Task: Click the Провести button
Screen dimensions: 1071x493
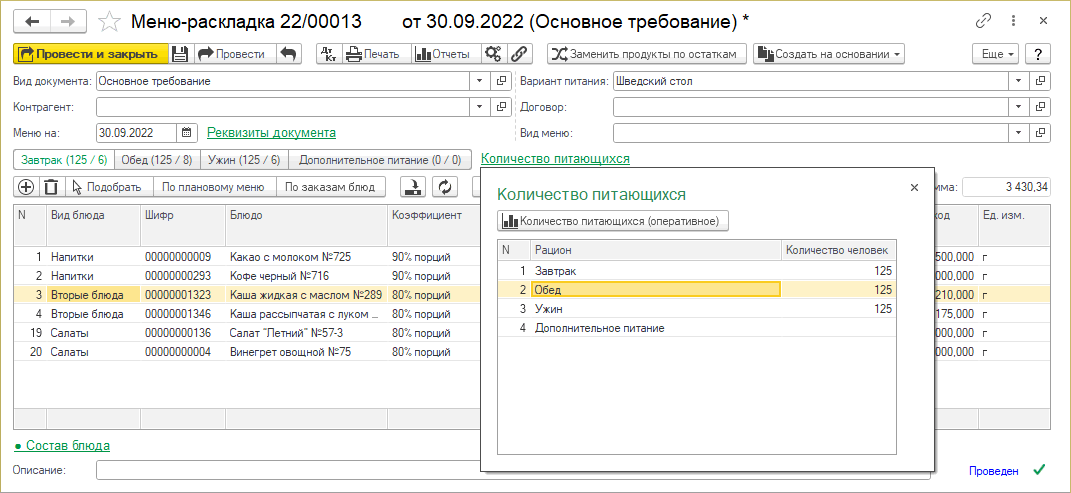Action: click(233, 53)
